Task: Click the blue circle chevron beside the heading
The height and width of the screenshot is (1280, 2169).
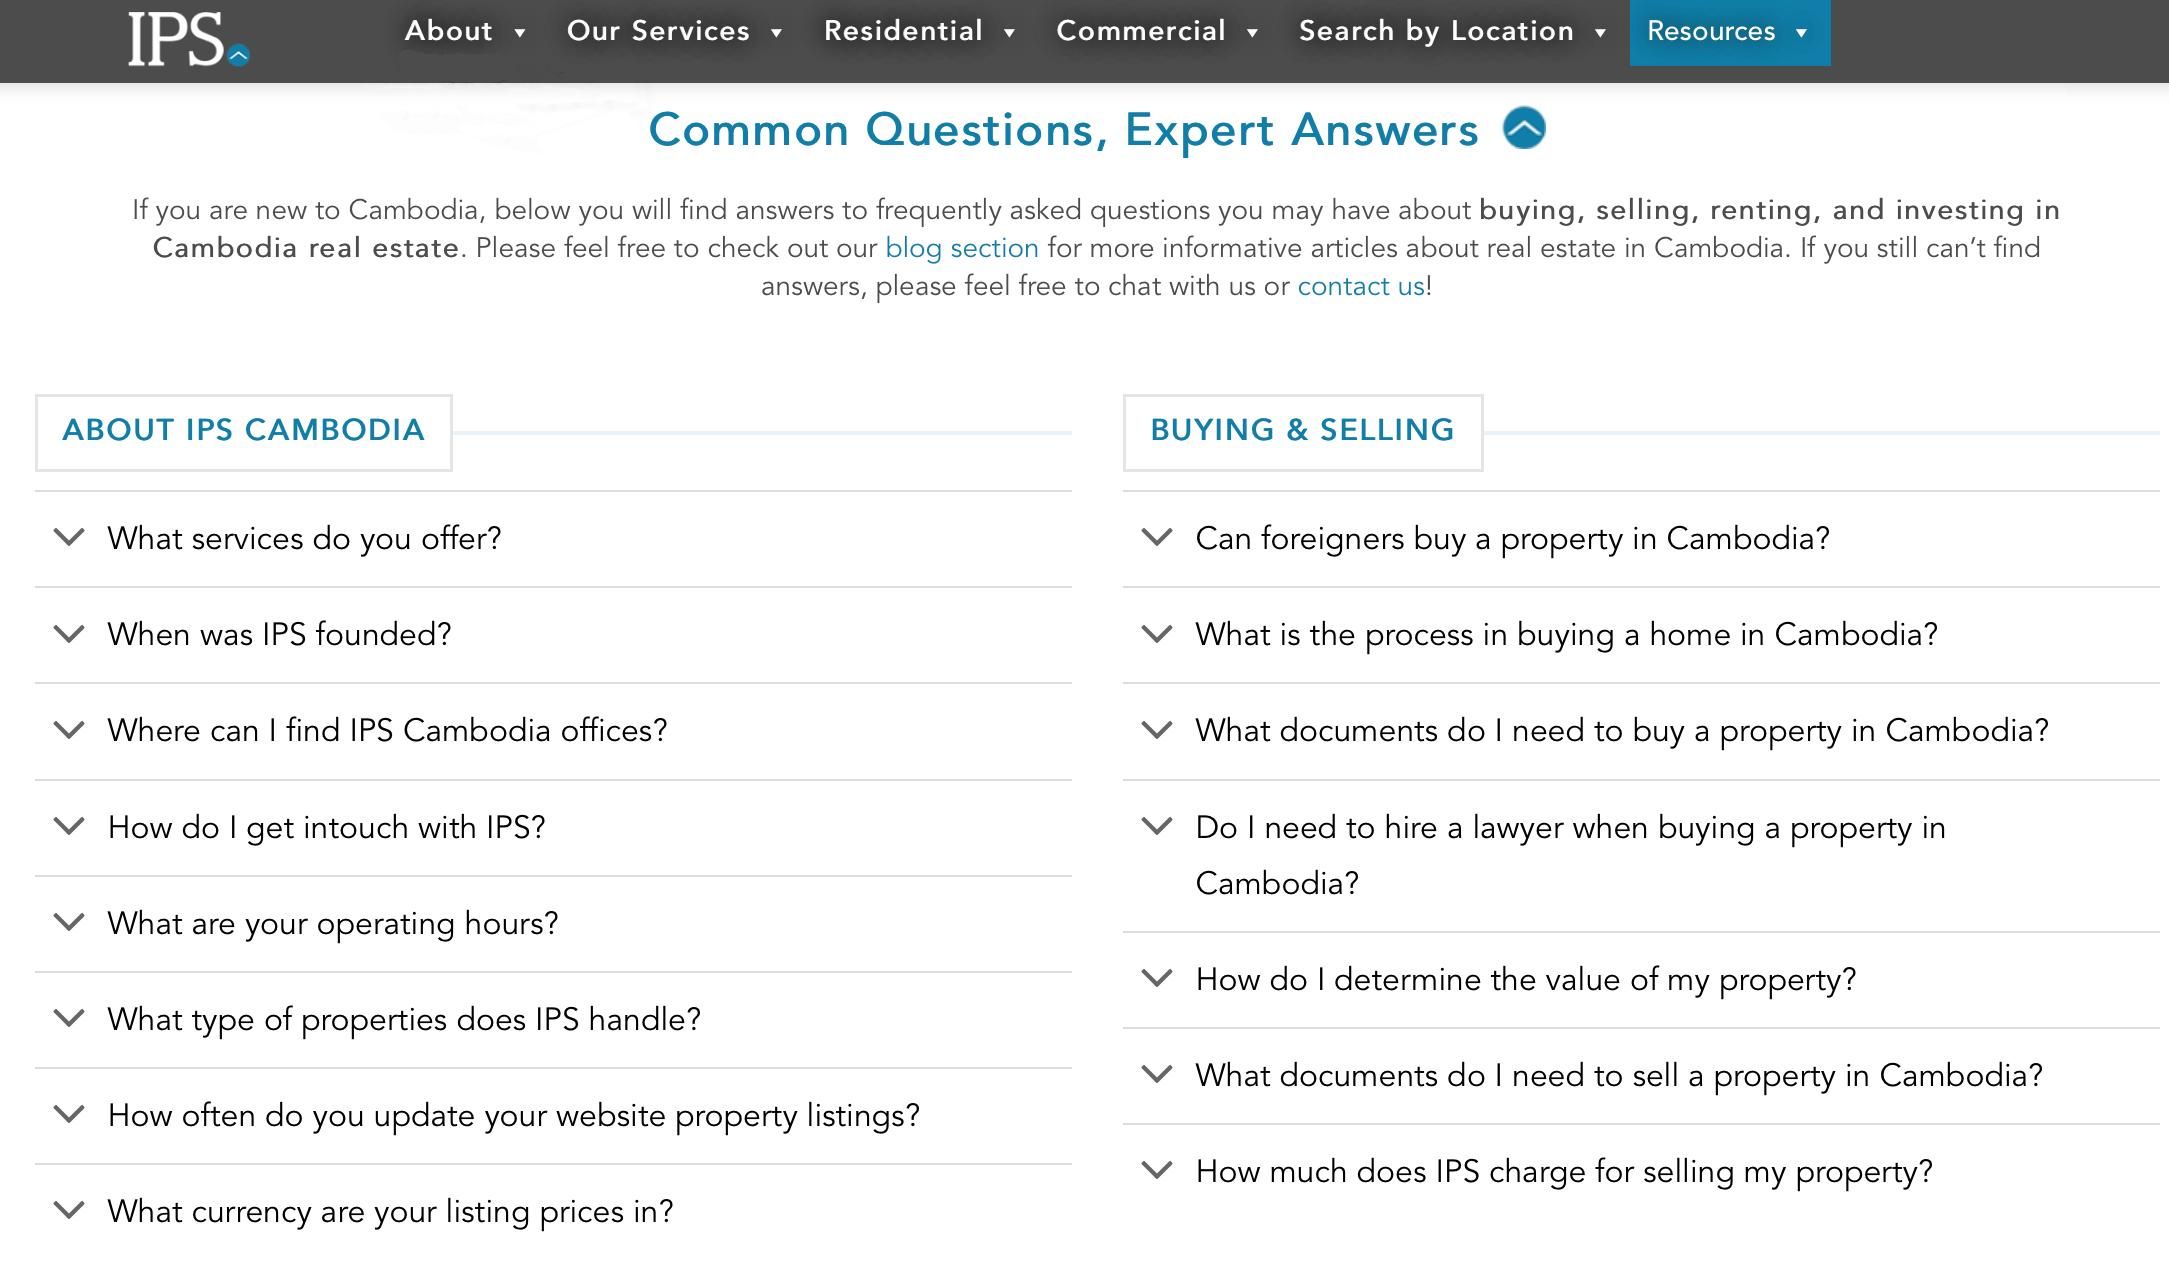Action: pyautogui.click(x=1524, y=129)
